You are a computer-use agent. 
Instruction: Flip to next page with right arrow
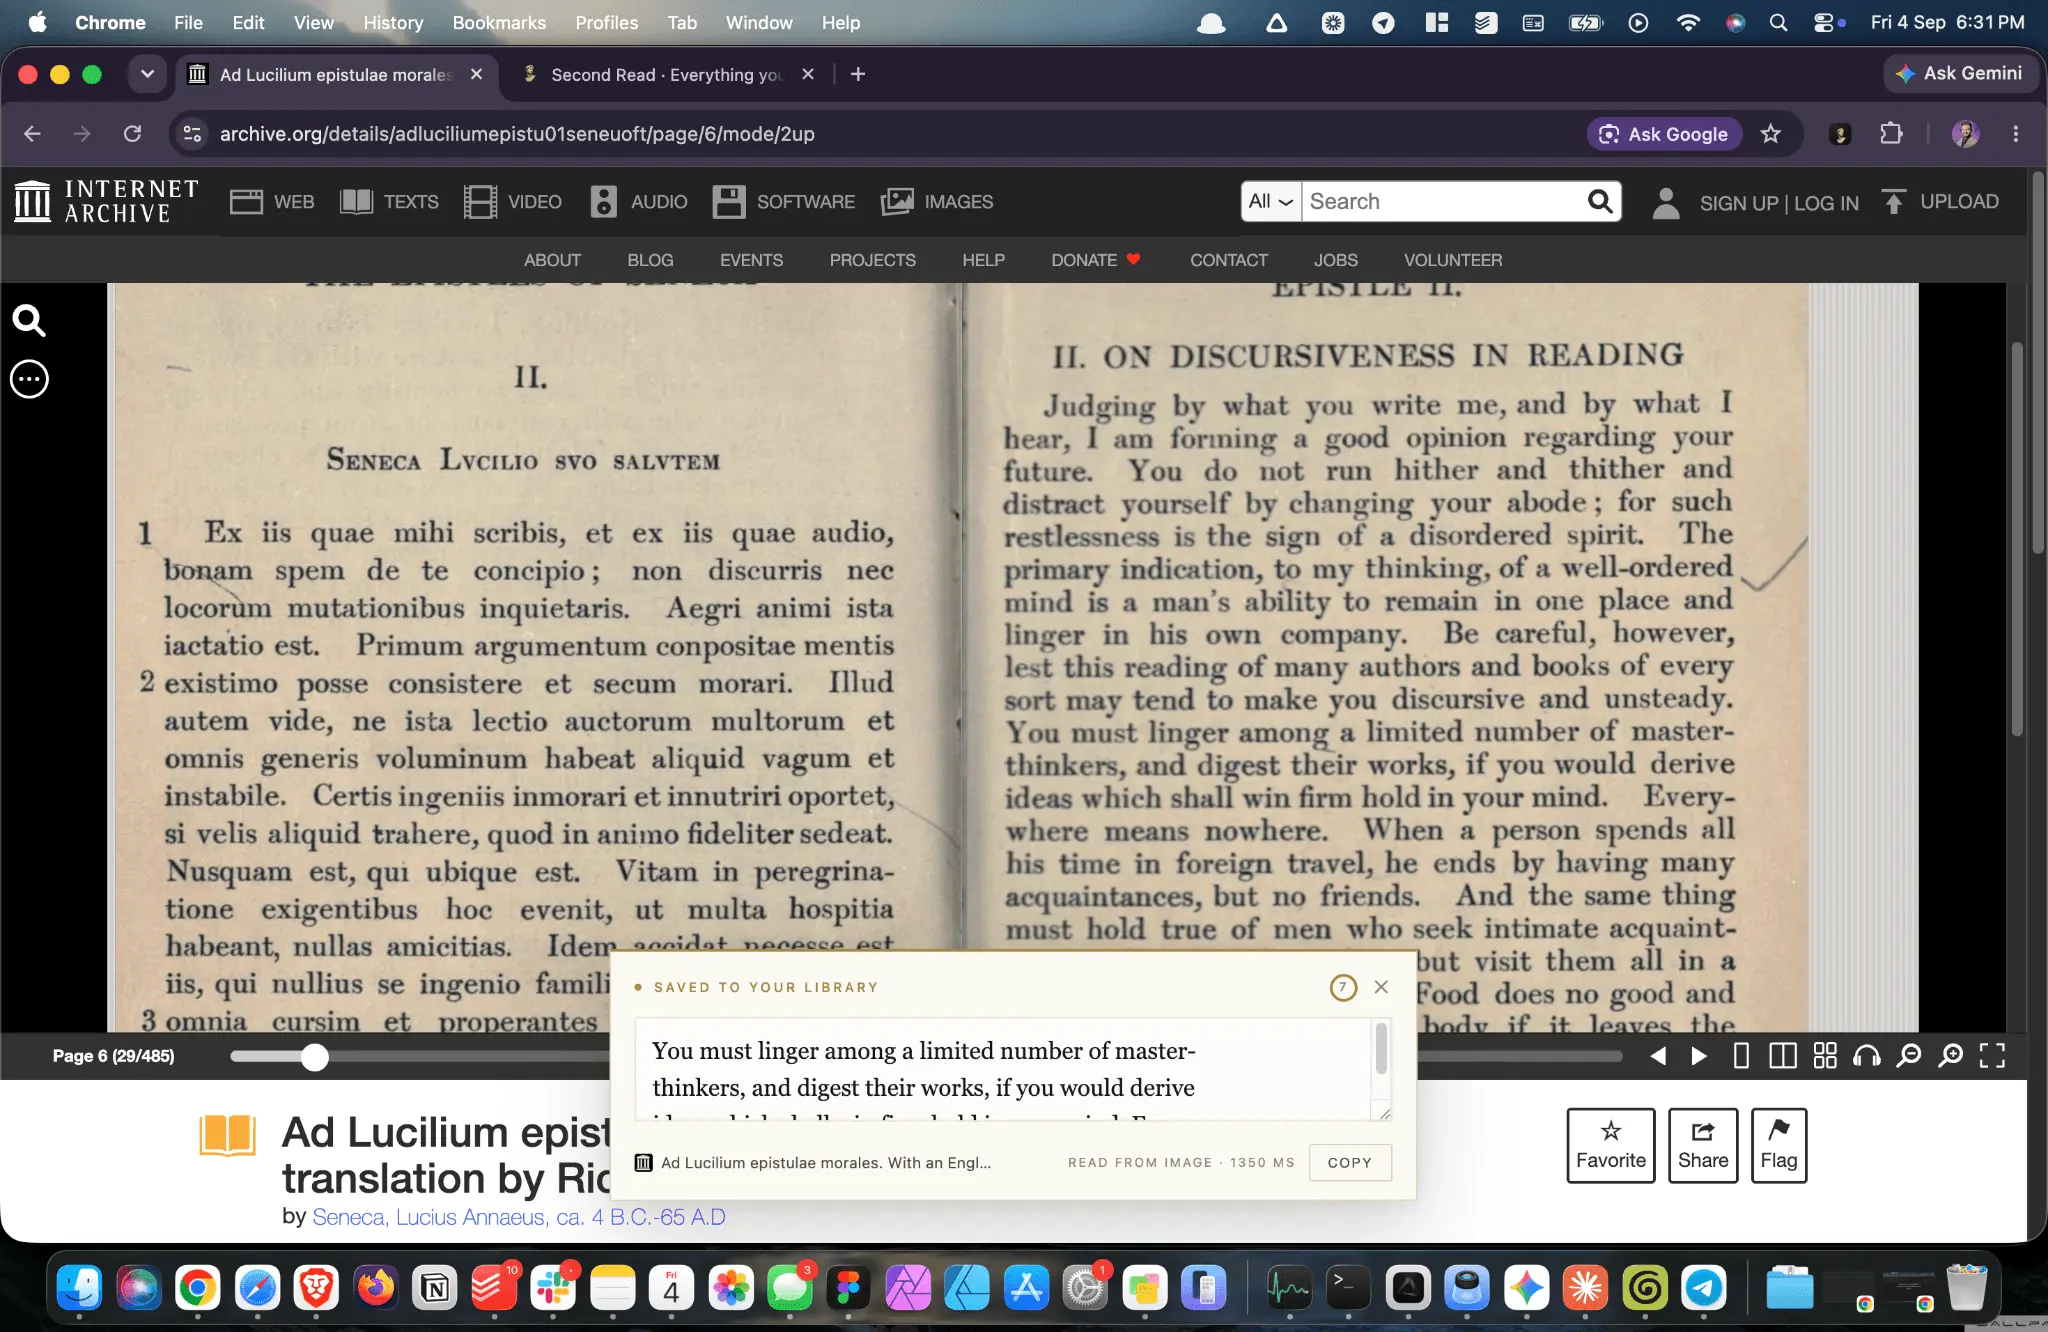(x=1698, y=1056)
